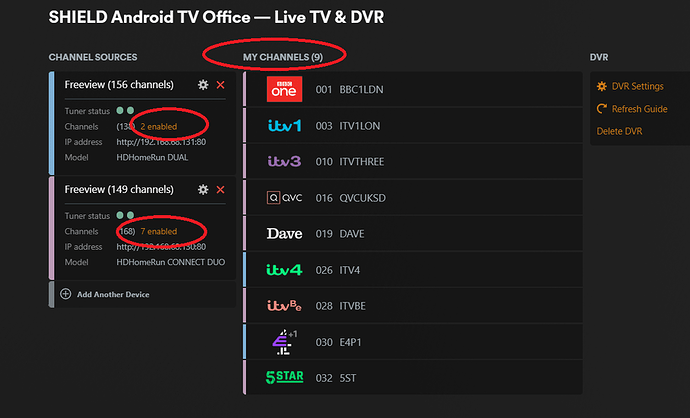The height and width of the screenshot is (418, 690).
Task: Click the Dave channel logo
Action: (284, 234)
